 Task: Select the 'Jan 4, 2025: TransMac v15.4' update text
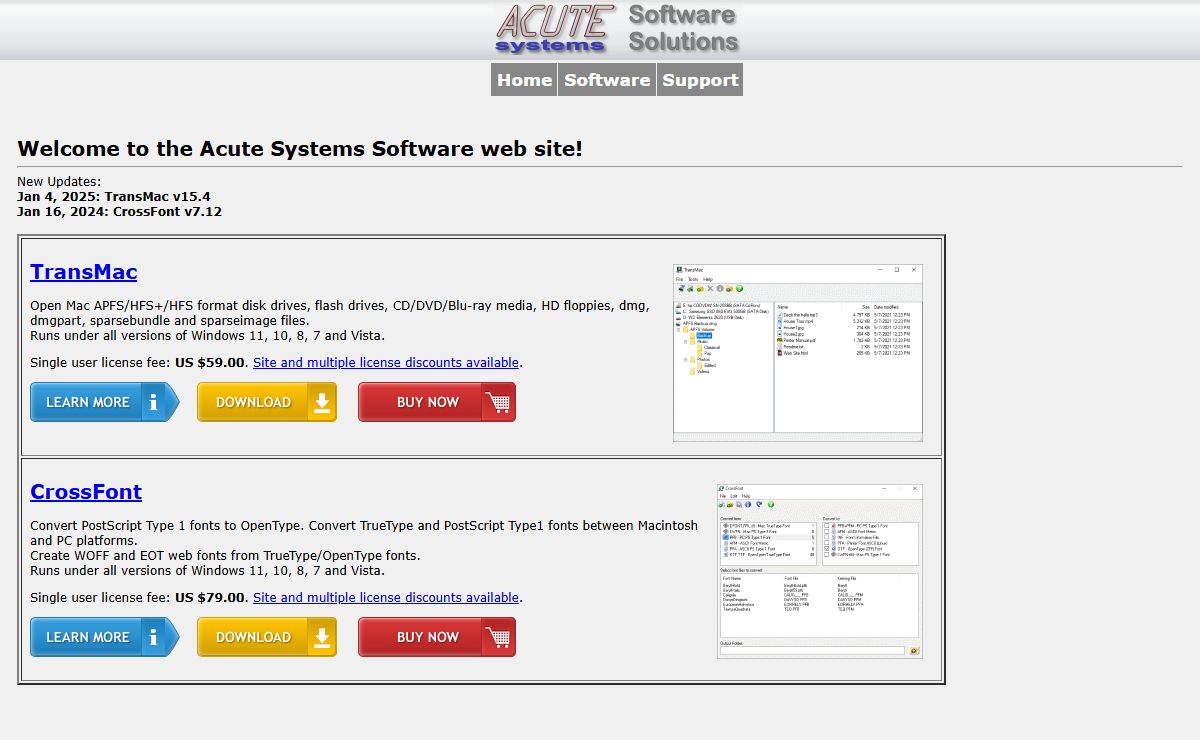pos(114,197)
